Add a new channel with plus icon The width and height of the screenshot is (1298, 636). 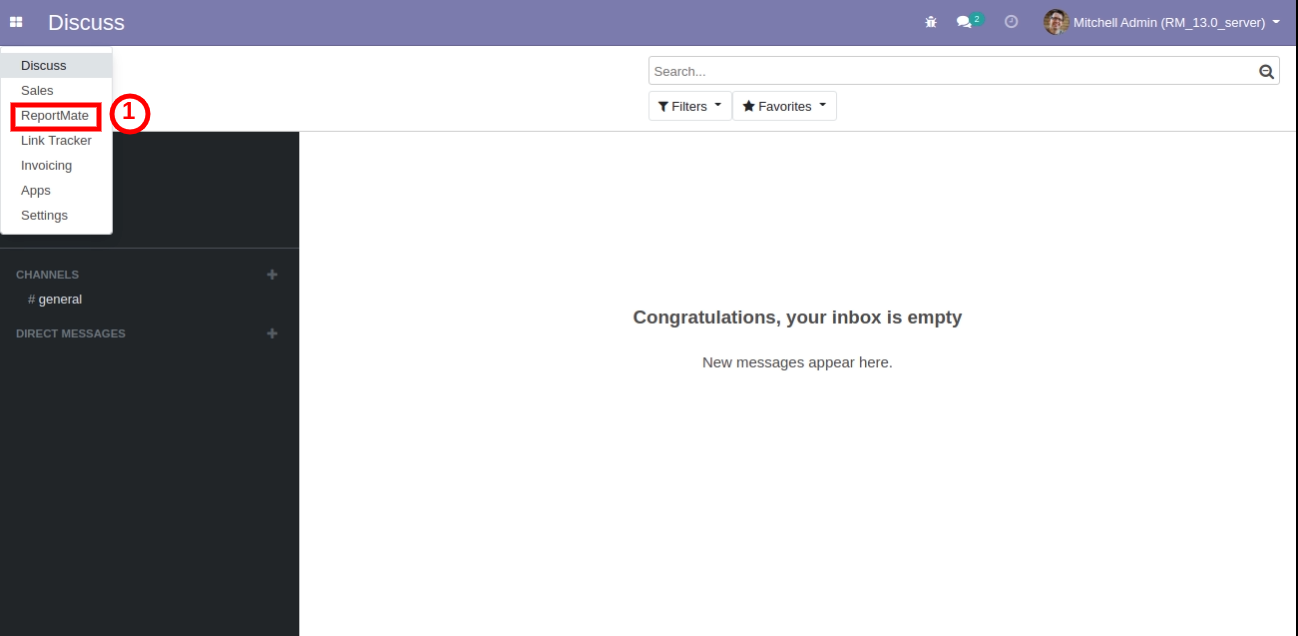point(272,274)
